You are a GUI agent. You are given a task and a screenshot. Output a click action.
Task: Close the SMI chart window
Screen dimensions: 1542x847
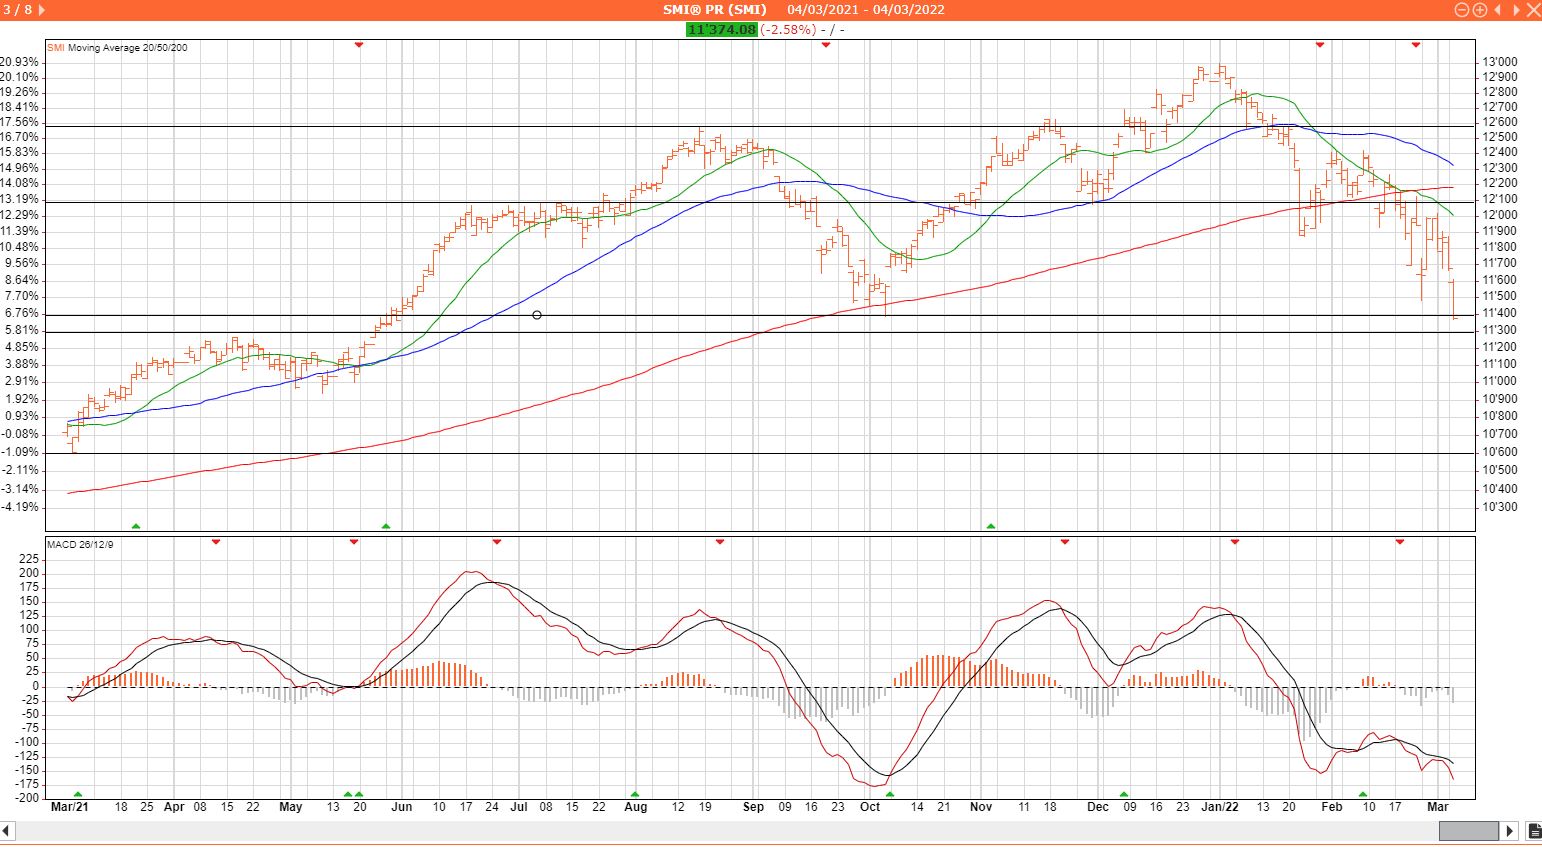(1533, 10)
